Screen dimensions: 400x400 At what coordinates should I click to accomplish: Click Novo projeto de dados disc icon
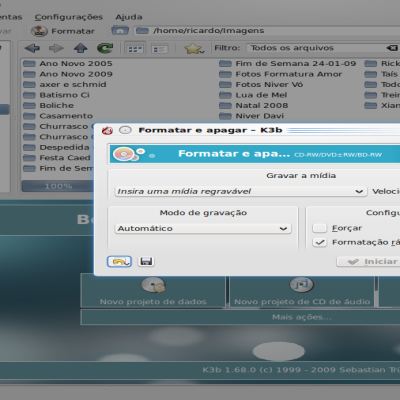pyautogui.click(x=153, y=285)
